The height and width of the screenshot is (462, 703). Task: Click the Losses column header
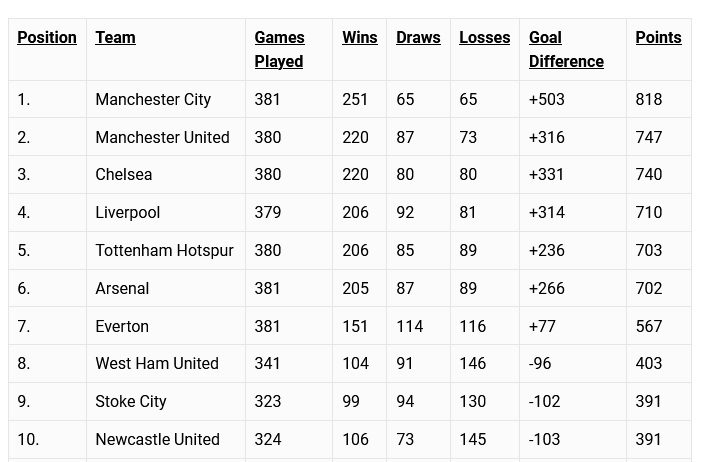[484, 37]
